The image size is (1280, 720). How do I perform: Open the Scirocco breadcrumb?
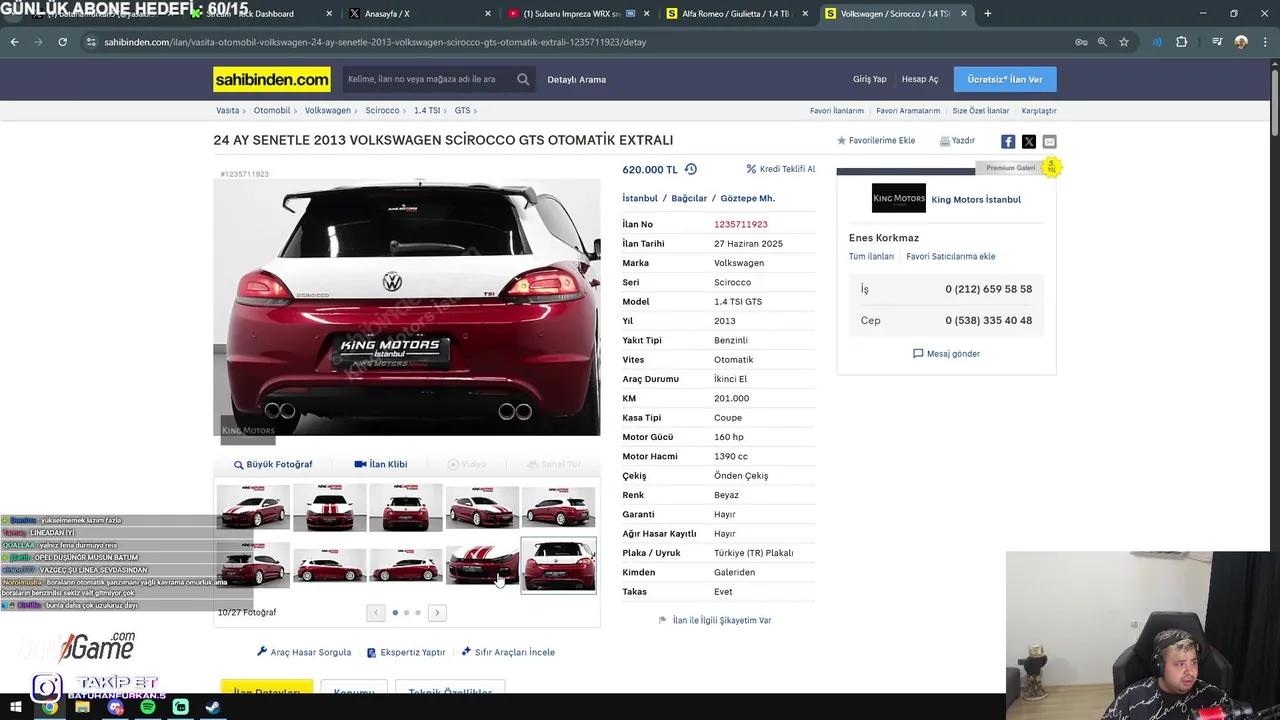click(x=382, y=111)
